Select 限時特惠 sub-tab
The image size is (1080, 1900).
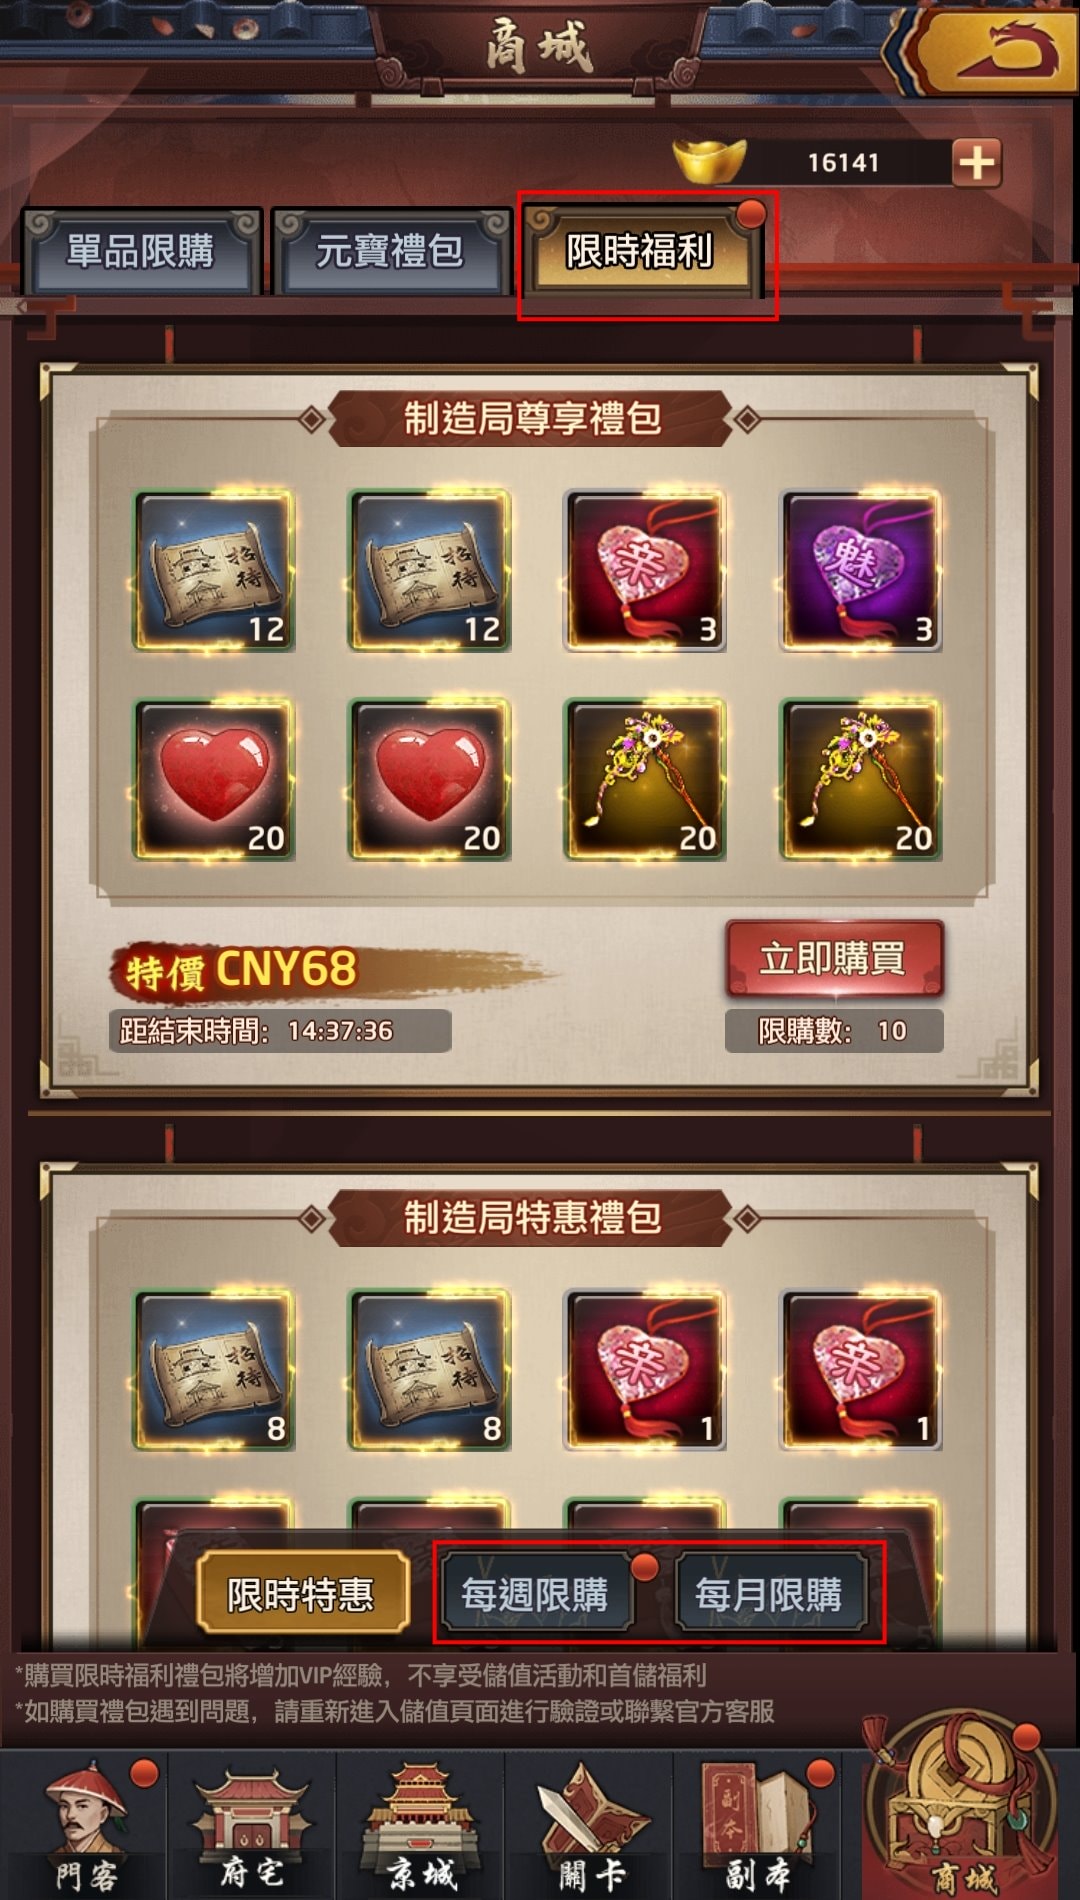point(302,1593)
